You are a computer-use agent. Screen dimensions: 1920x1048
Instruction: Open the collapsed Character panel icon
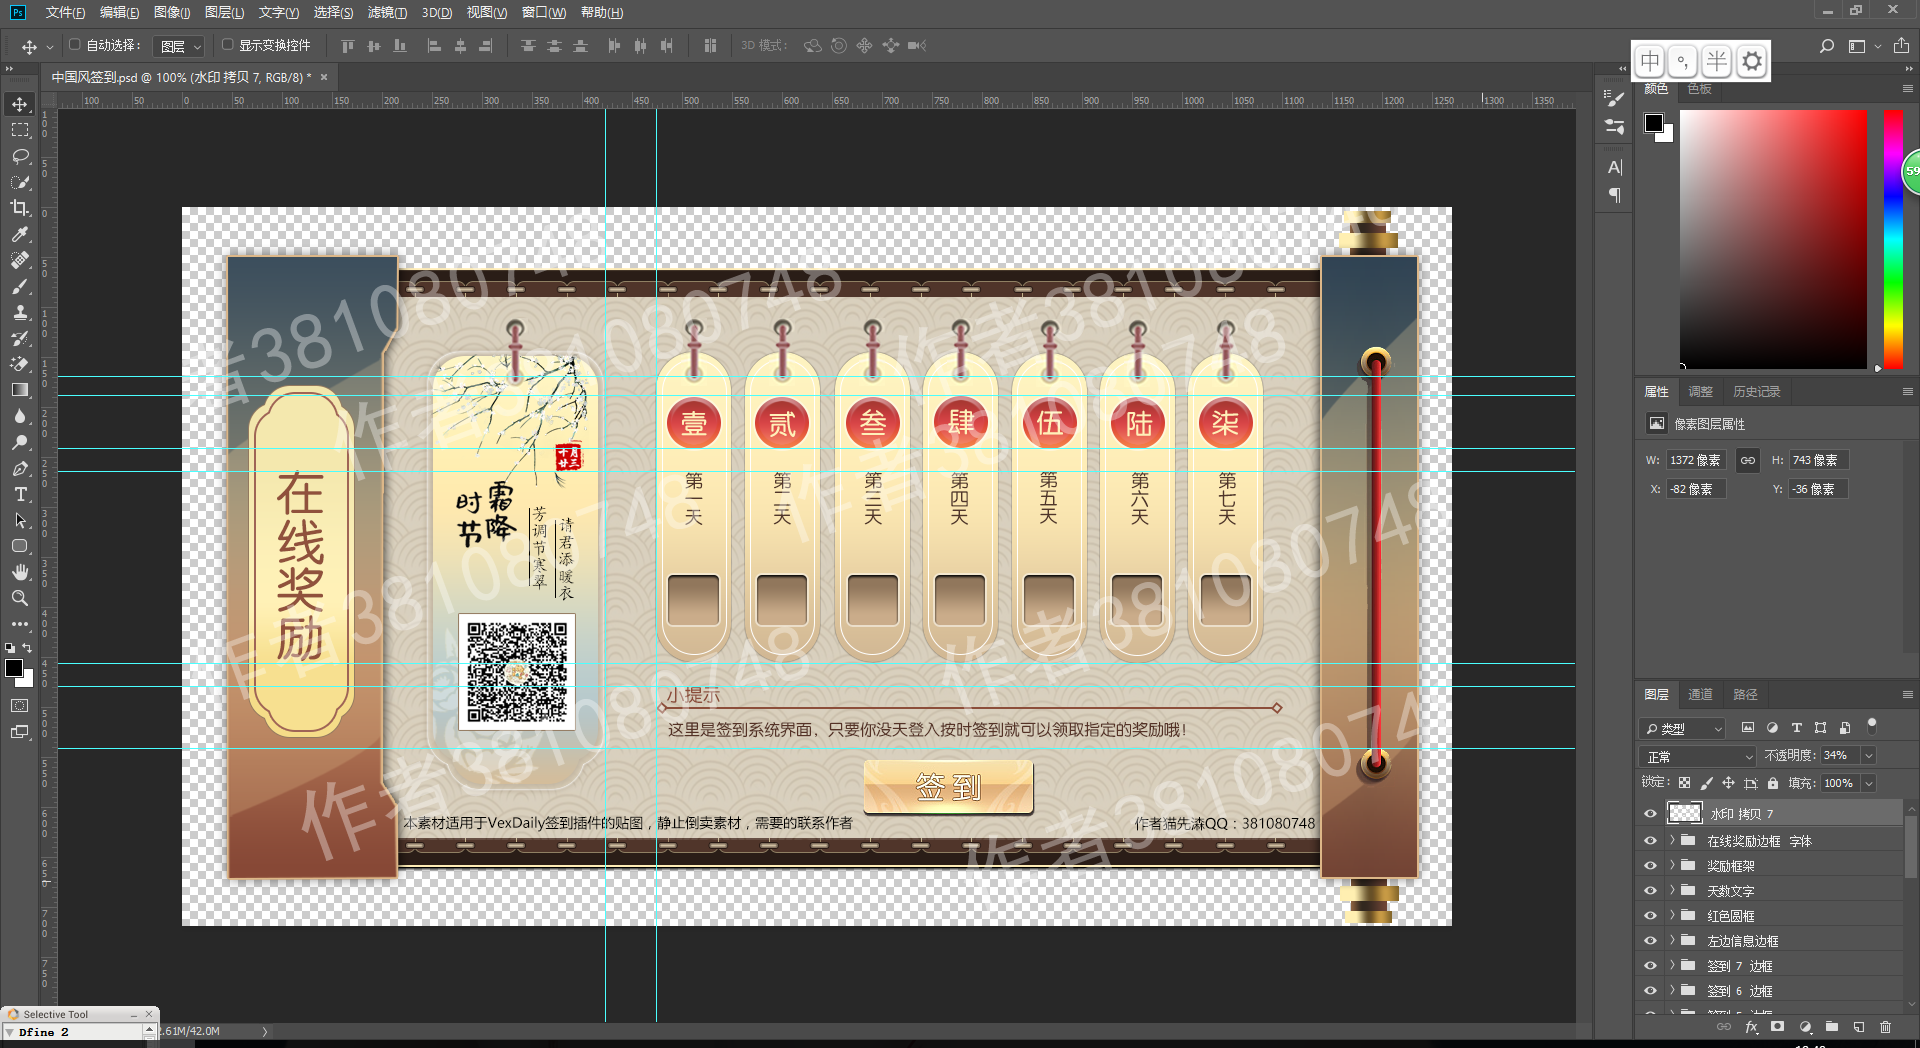tap(1615, 167)
